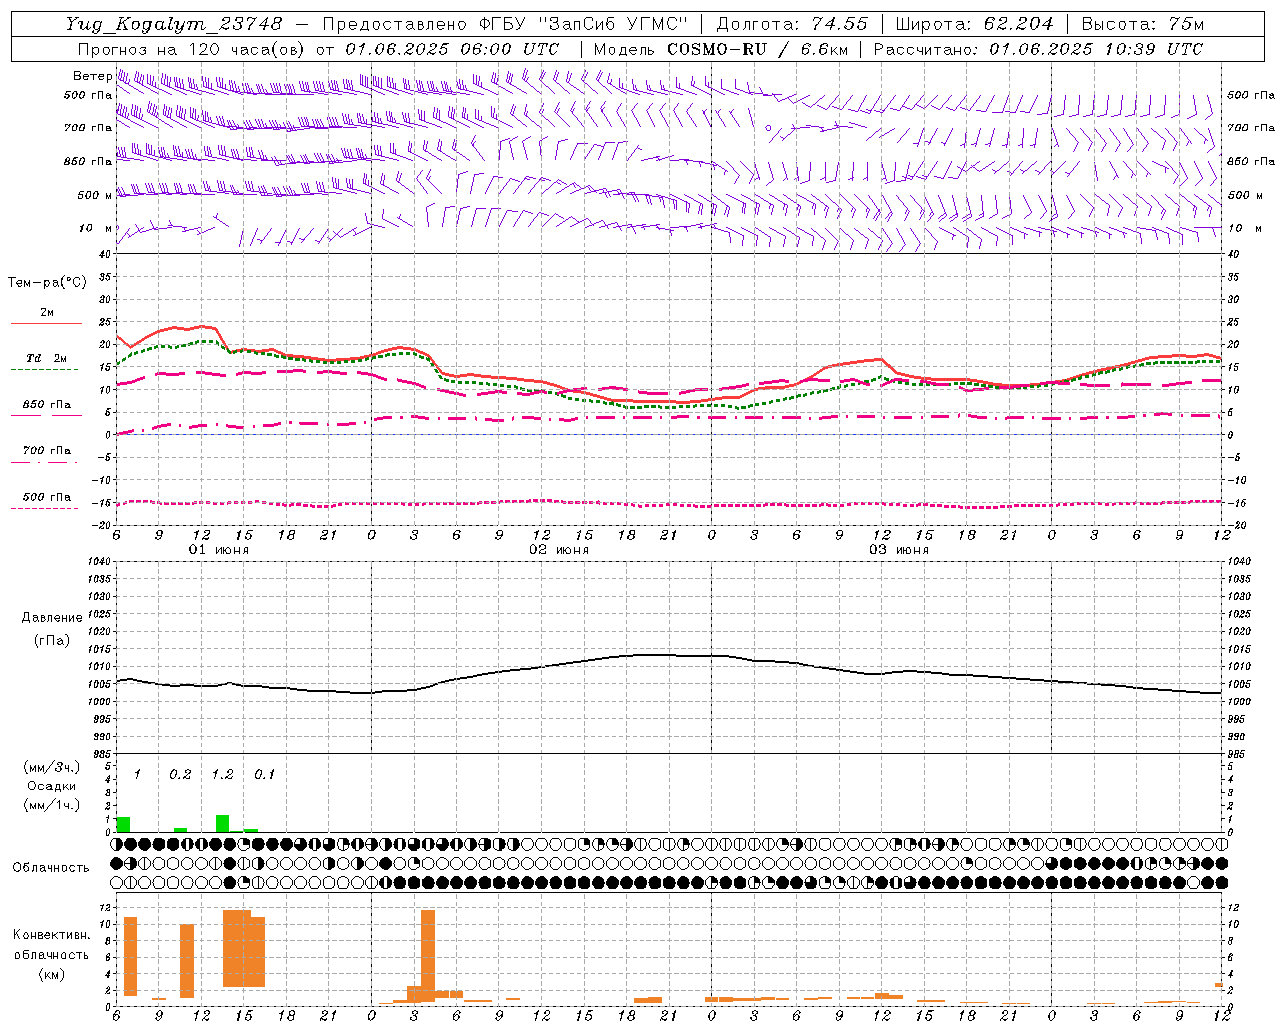Click the "Рассчитано:" computed time label
The image size is (1280, 1024).
coord(927,49)
